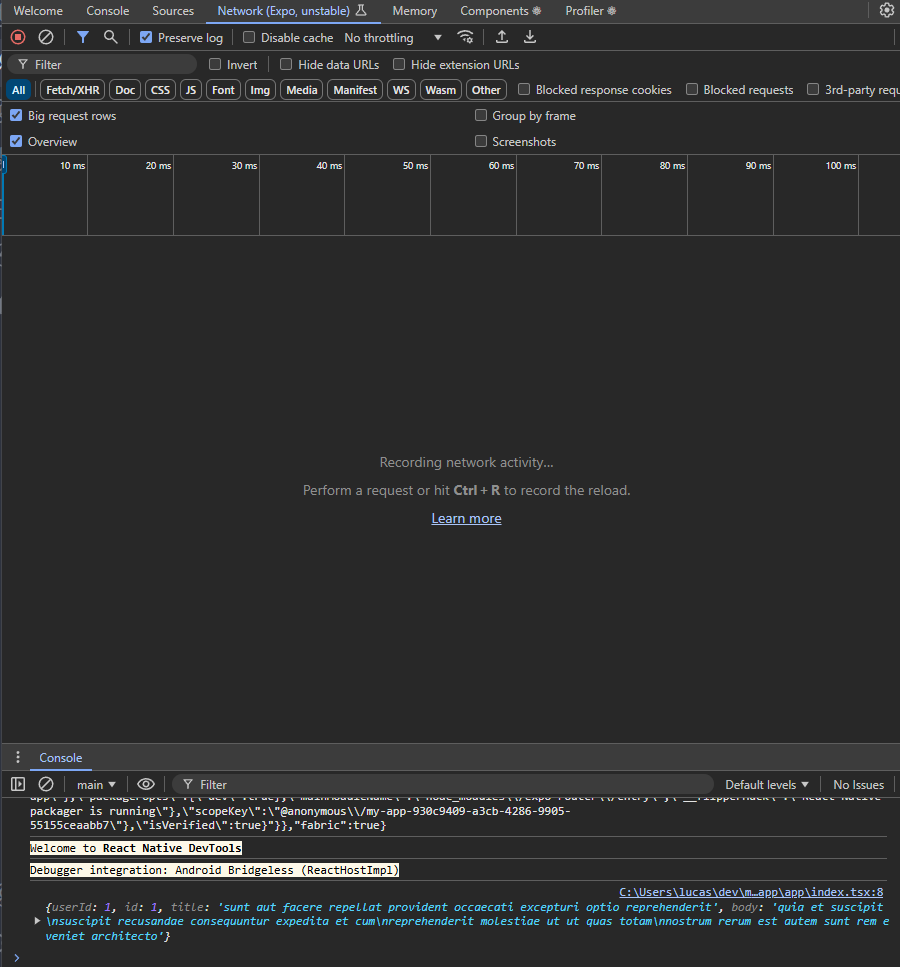900x967 pixels.
Task: Filter by Fetch/XHR requests
Action: pyautogui.click(x=73, y=90)
